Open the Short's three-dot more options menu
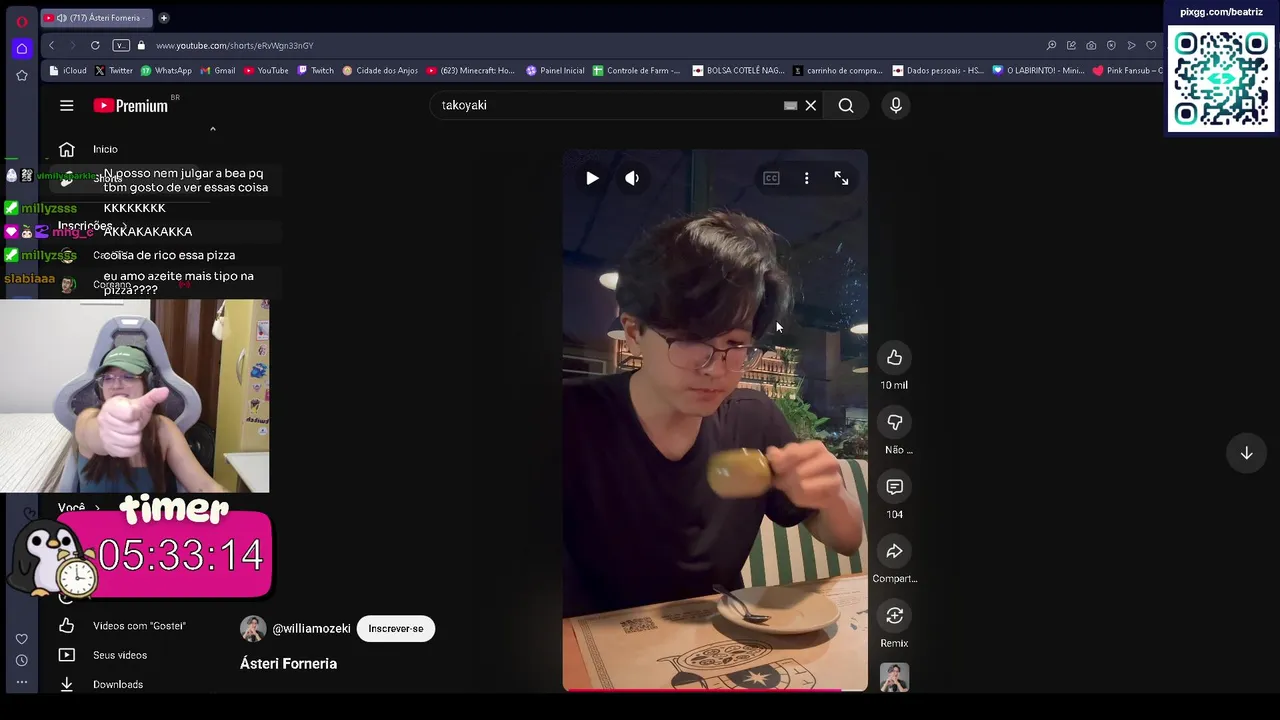Screen dimensions: 1280x720 [807, 178]
